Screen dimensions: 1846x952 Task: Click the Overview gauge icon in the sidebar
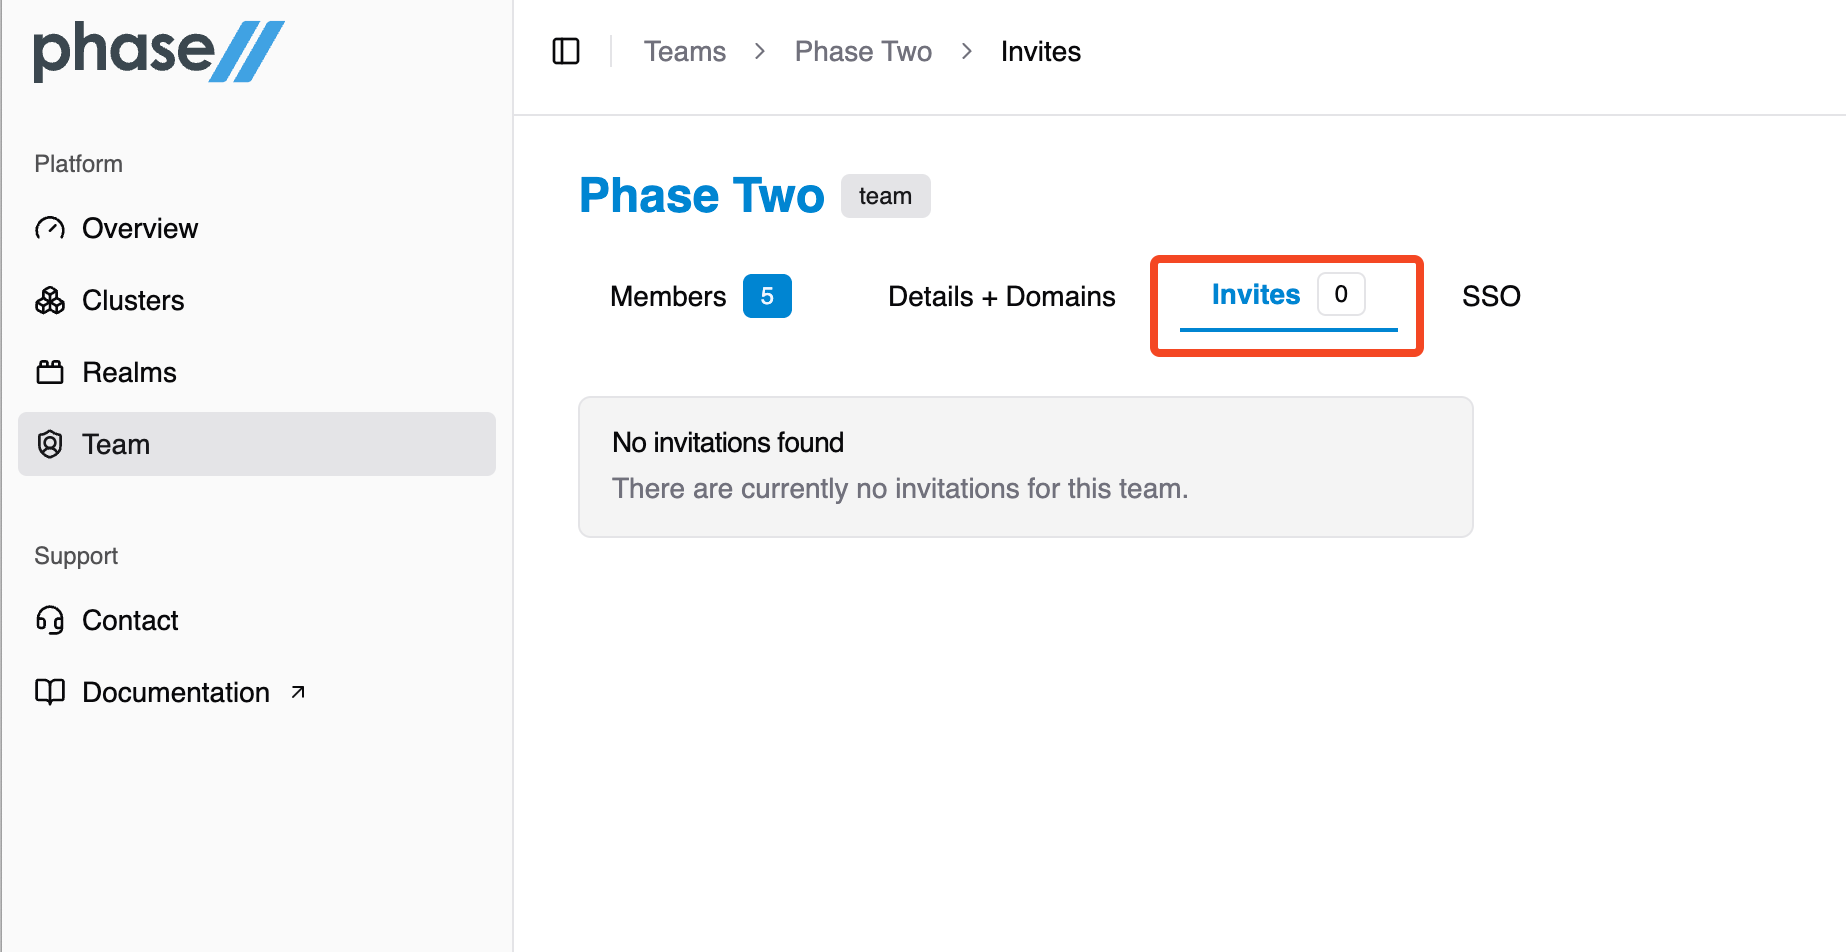click(x=50, y=228)
